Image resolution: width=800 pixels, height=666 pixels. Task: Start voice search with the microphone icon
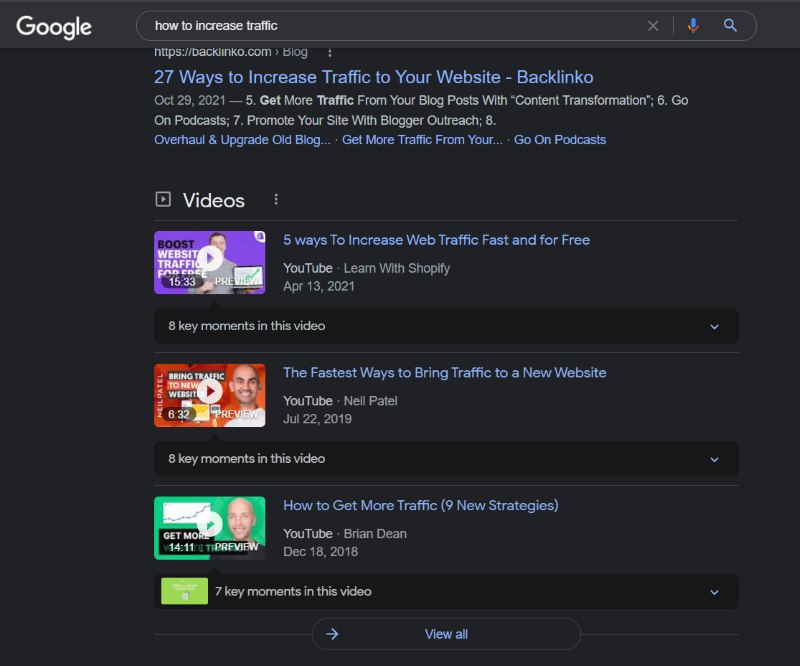(693, 26)
